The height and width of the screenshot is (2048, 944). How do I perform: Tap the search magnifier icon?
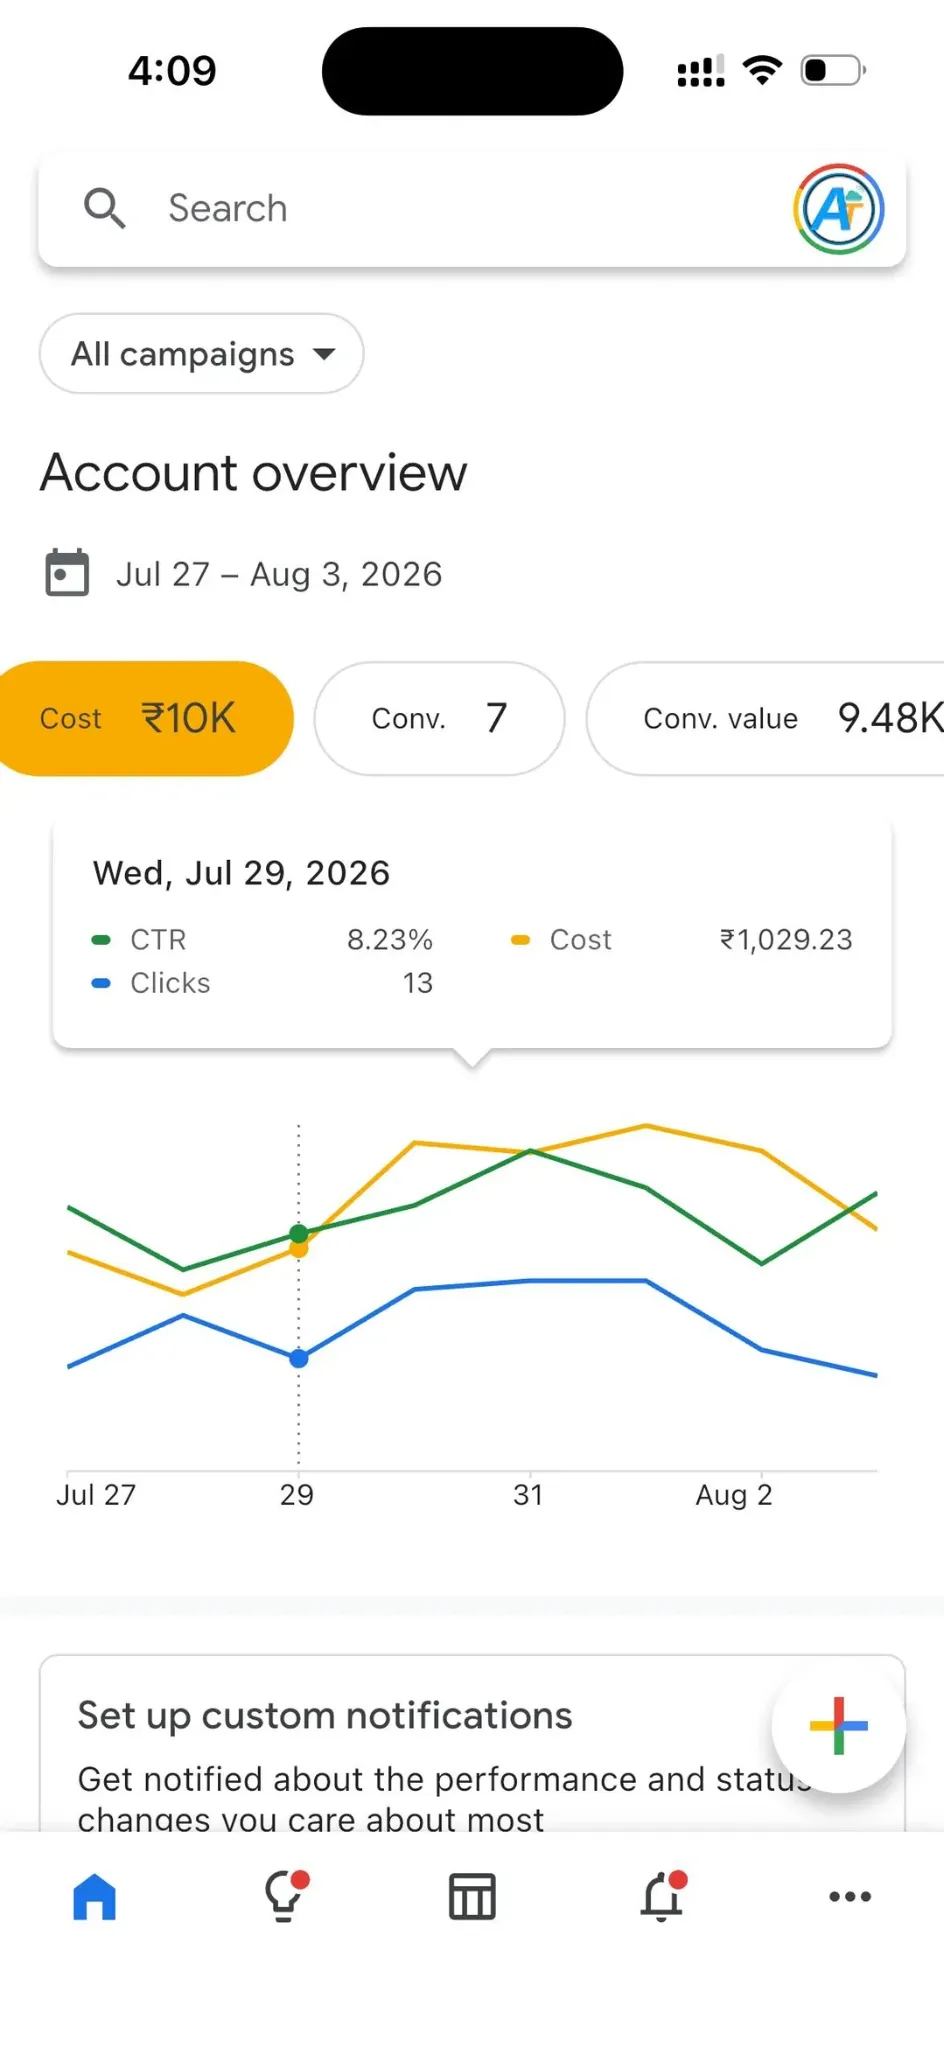click(104, 208)
